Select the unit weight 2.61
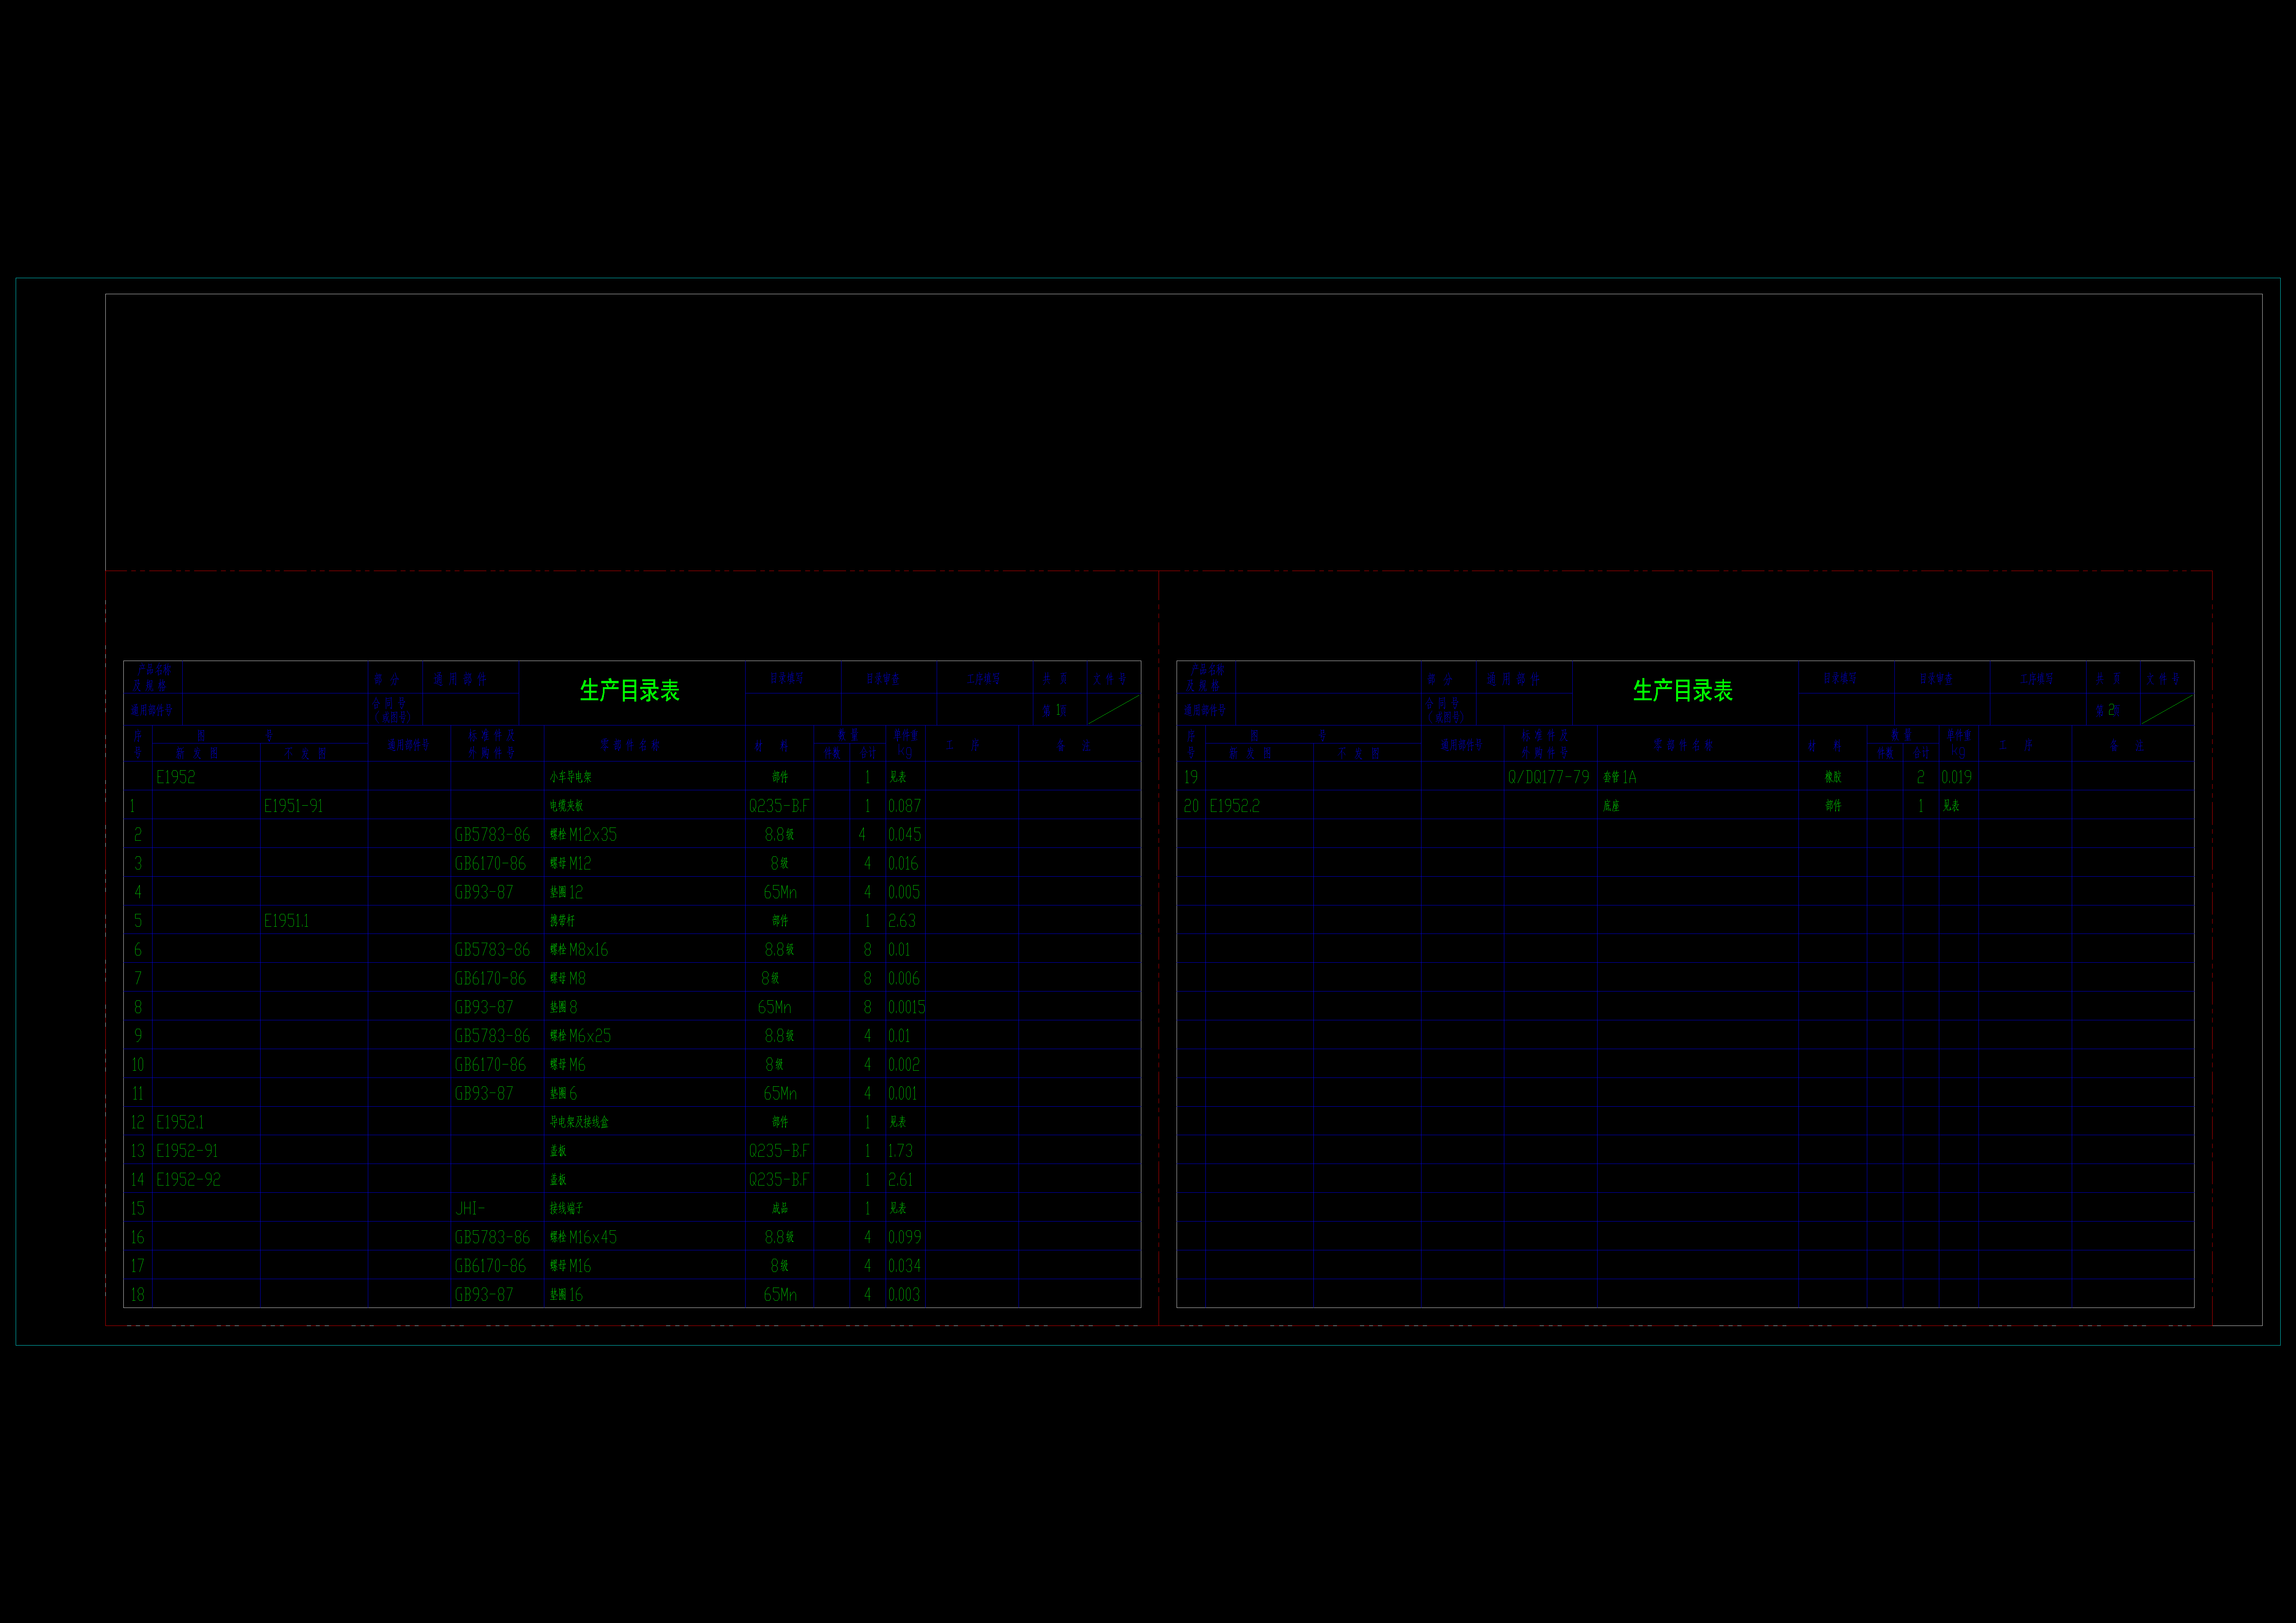2296x1623 pixels. click(900, 1180)
